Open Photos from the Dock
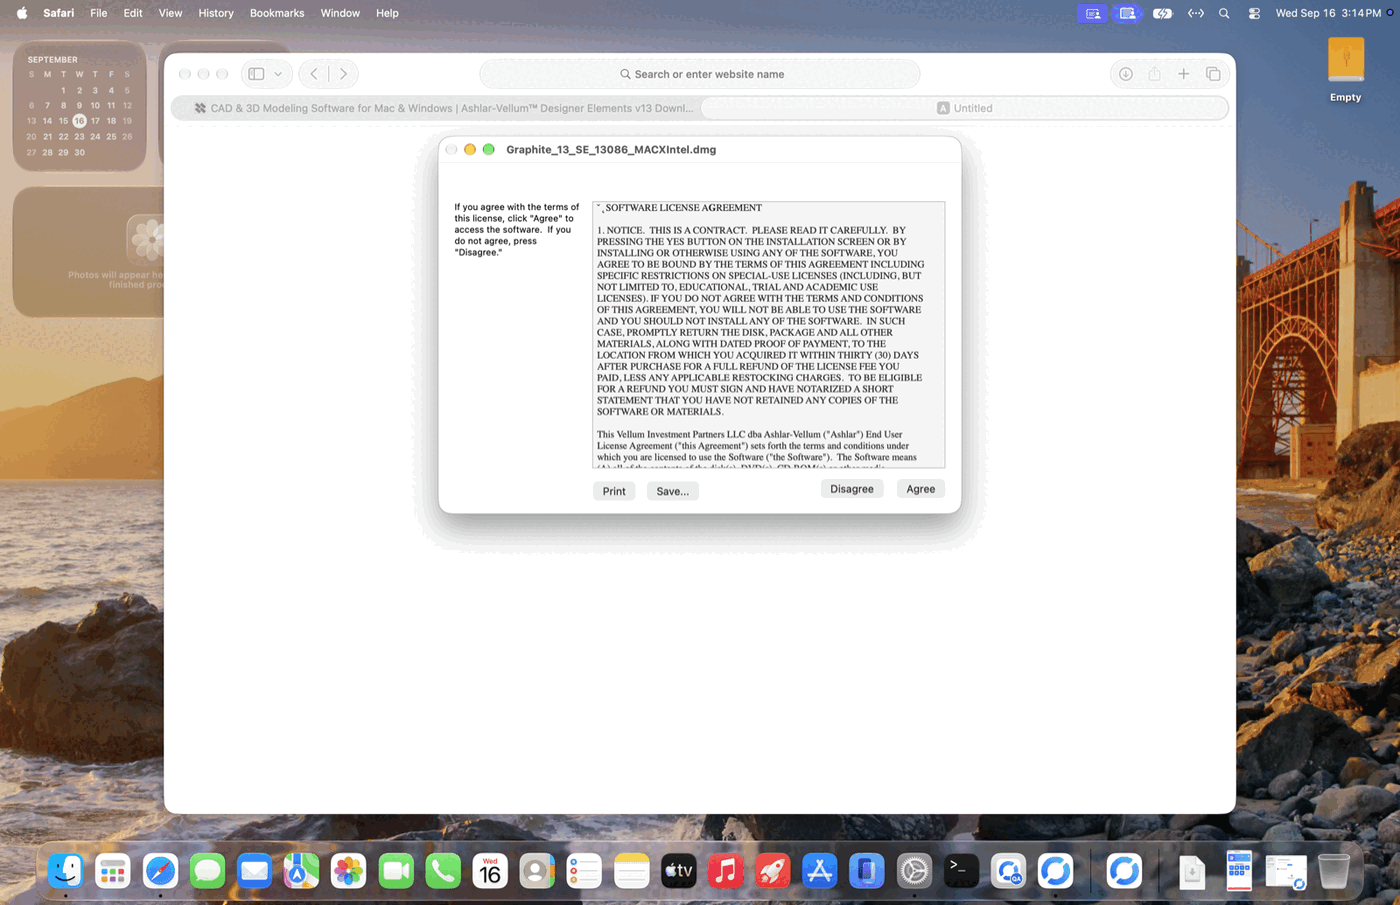 [x=348, y=871]
